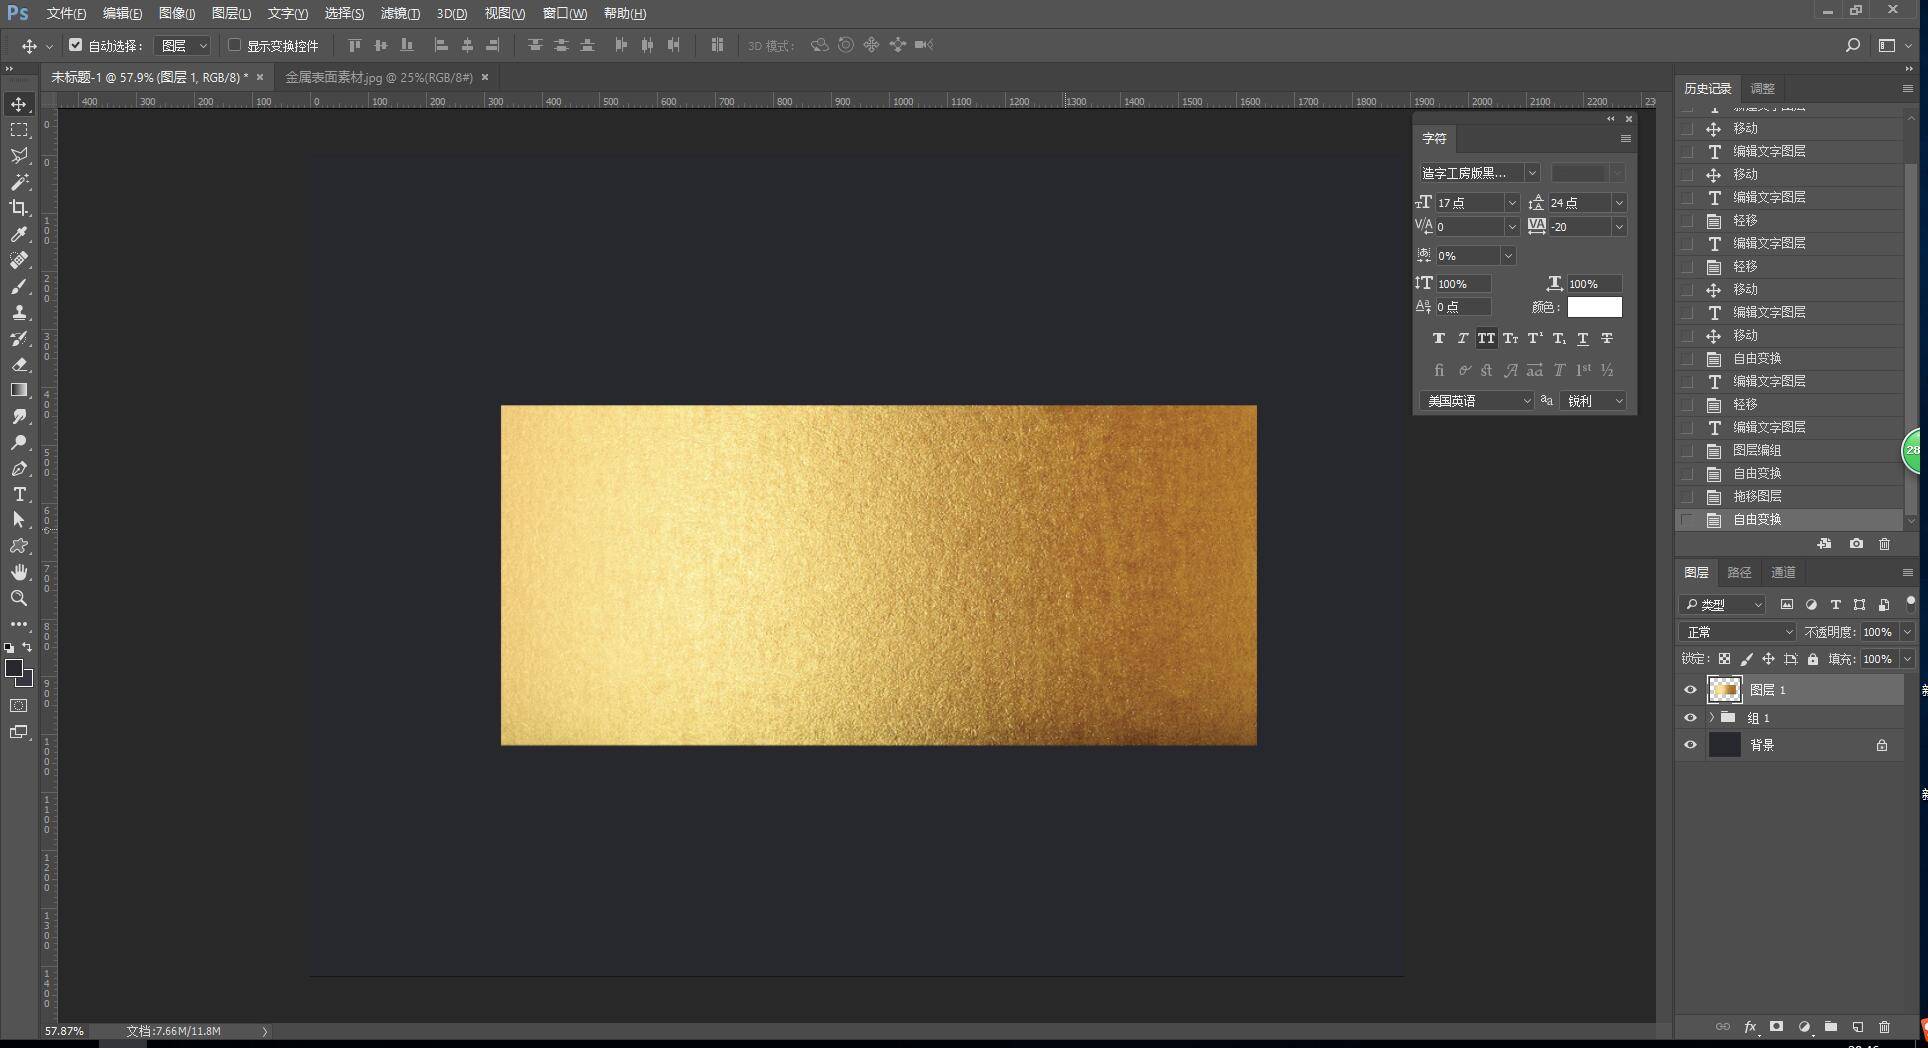
Task: Select the Crop tool
Action: pos(19,208)
